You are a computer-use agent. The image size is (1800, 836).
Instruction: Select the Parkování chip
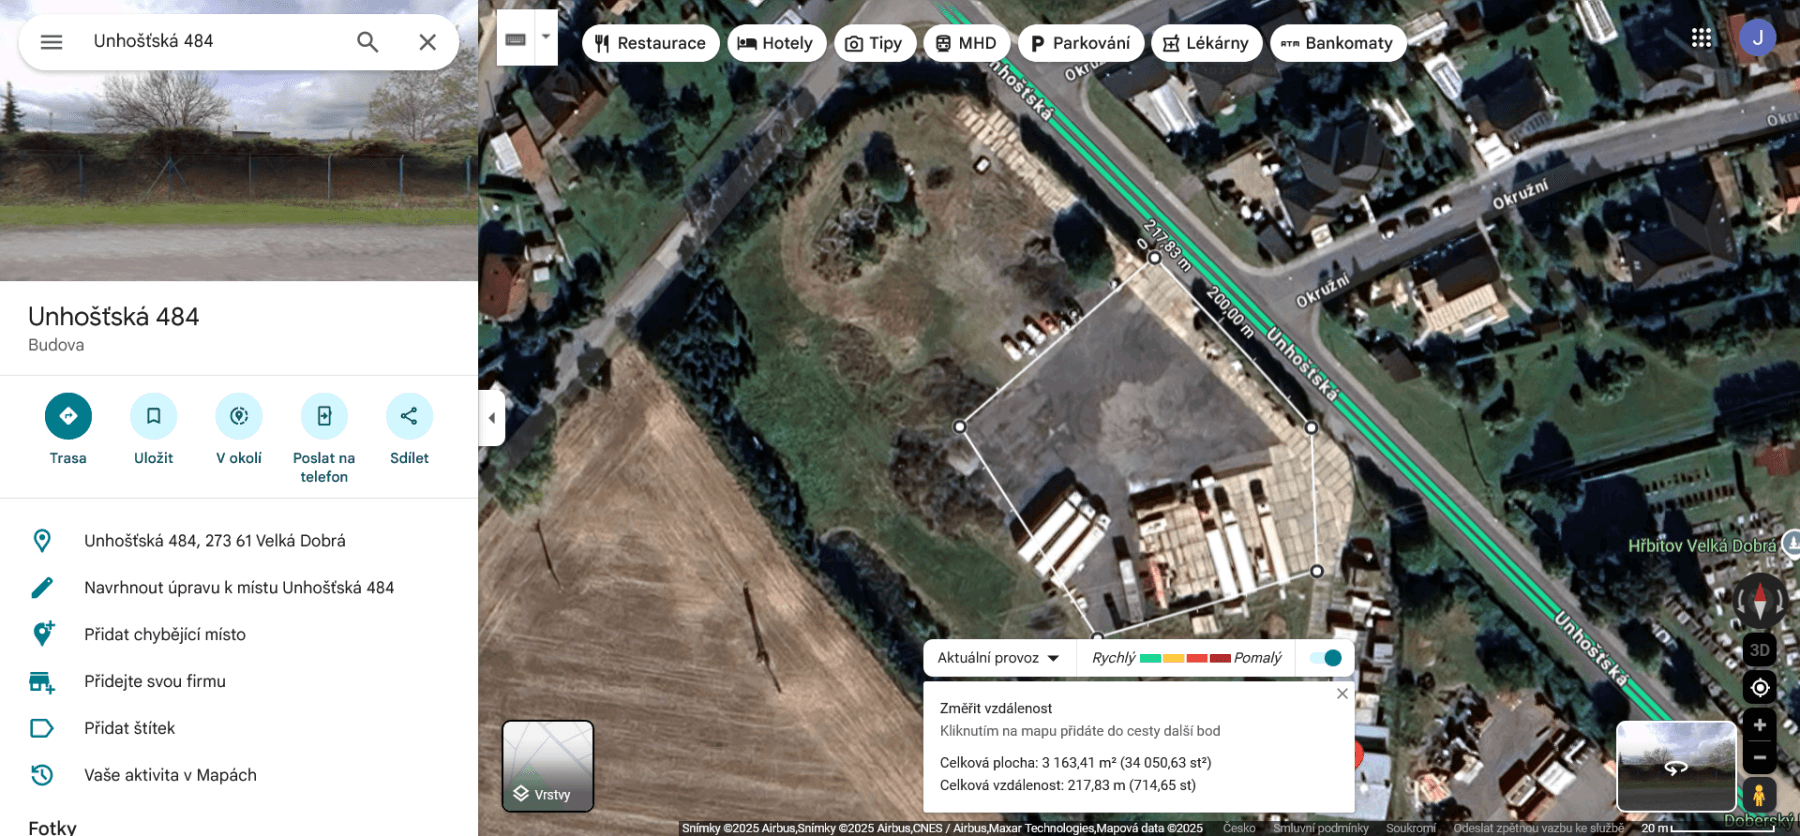(x=1081, y=43)
